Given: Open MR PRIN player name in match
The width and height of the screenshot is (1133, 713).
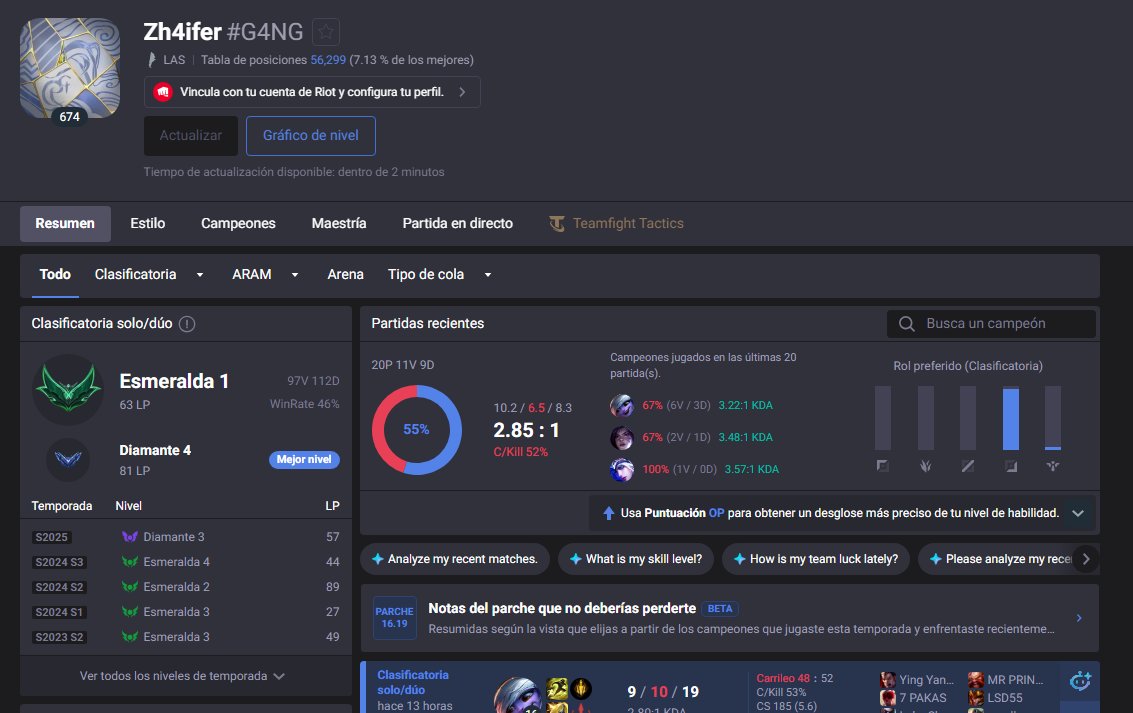Looking at the screenshot, I should click(1015, 680).
